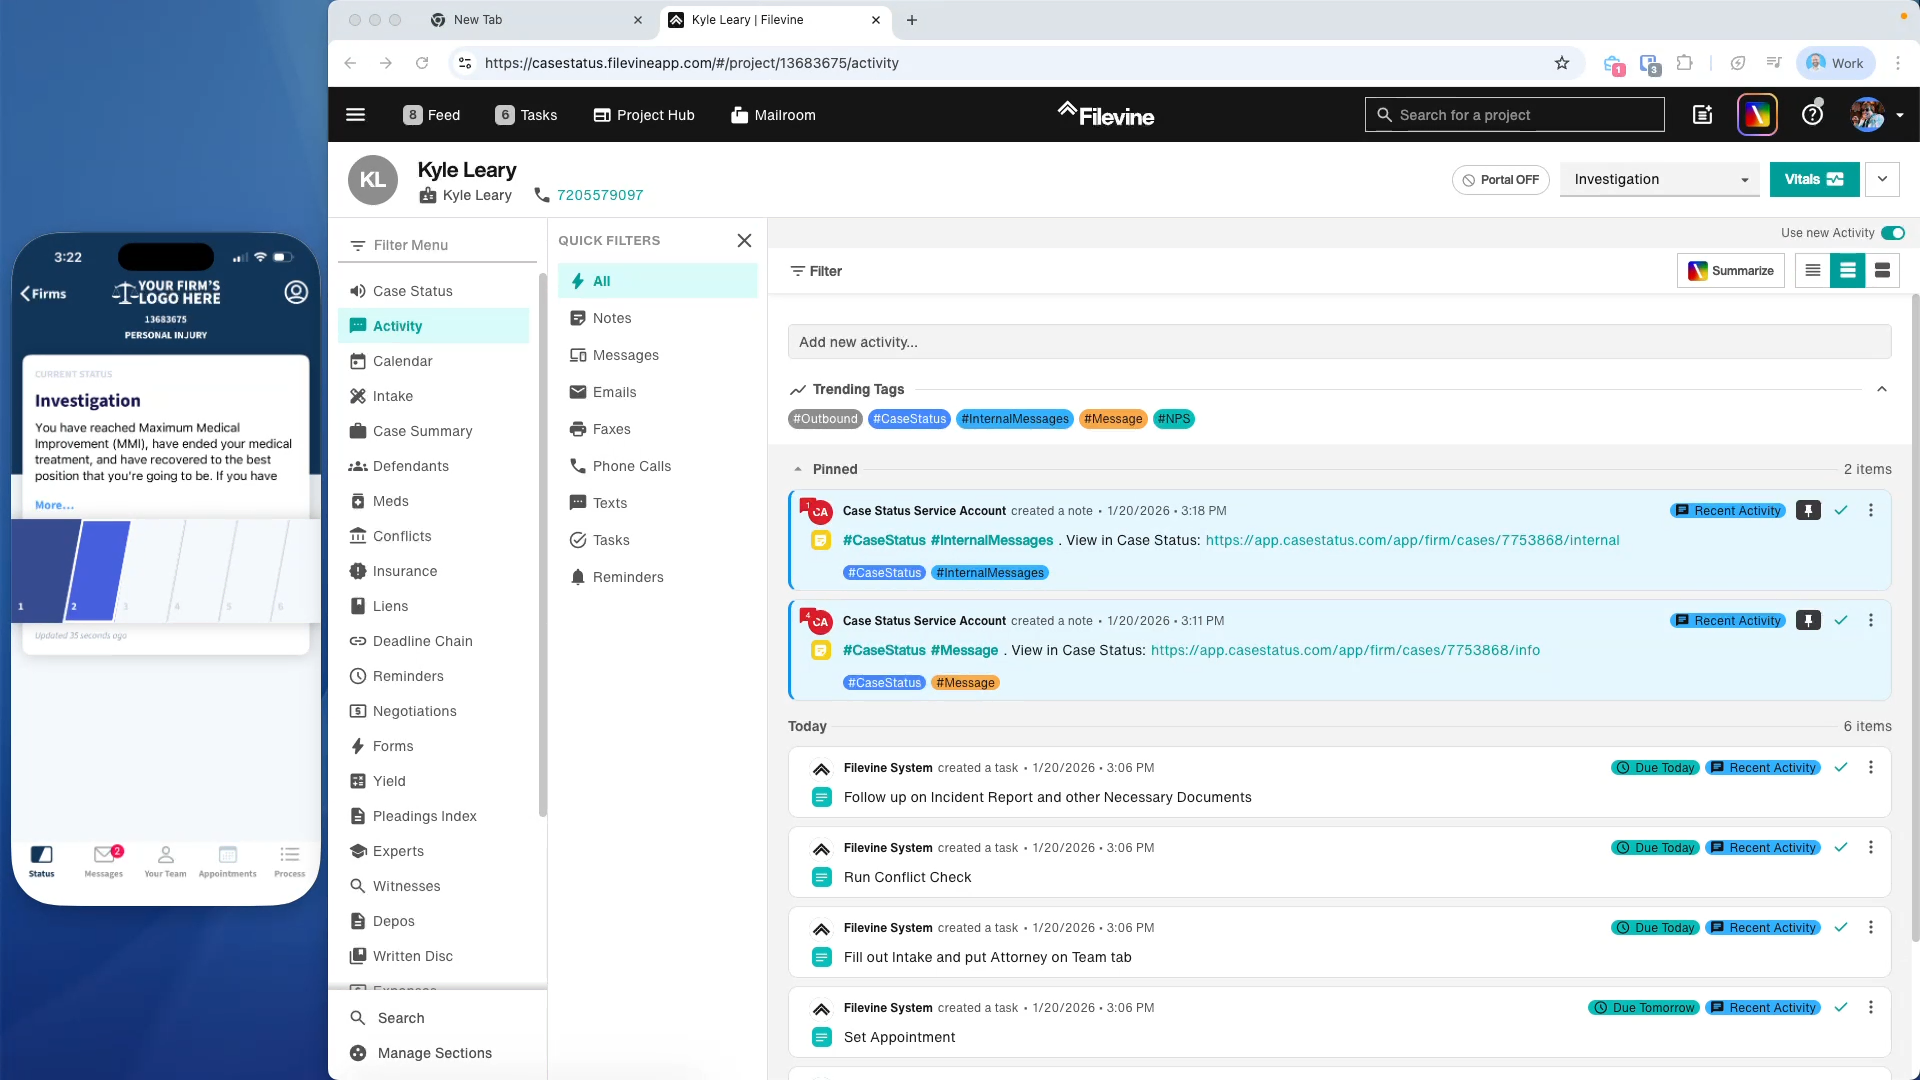Toggle the Use new Activity switch
The width and height of the screenshot is (1920, 1080).
(1892, 233)
